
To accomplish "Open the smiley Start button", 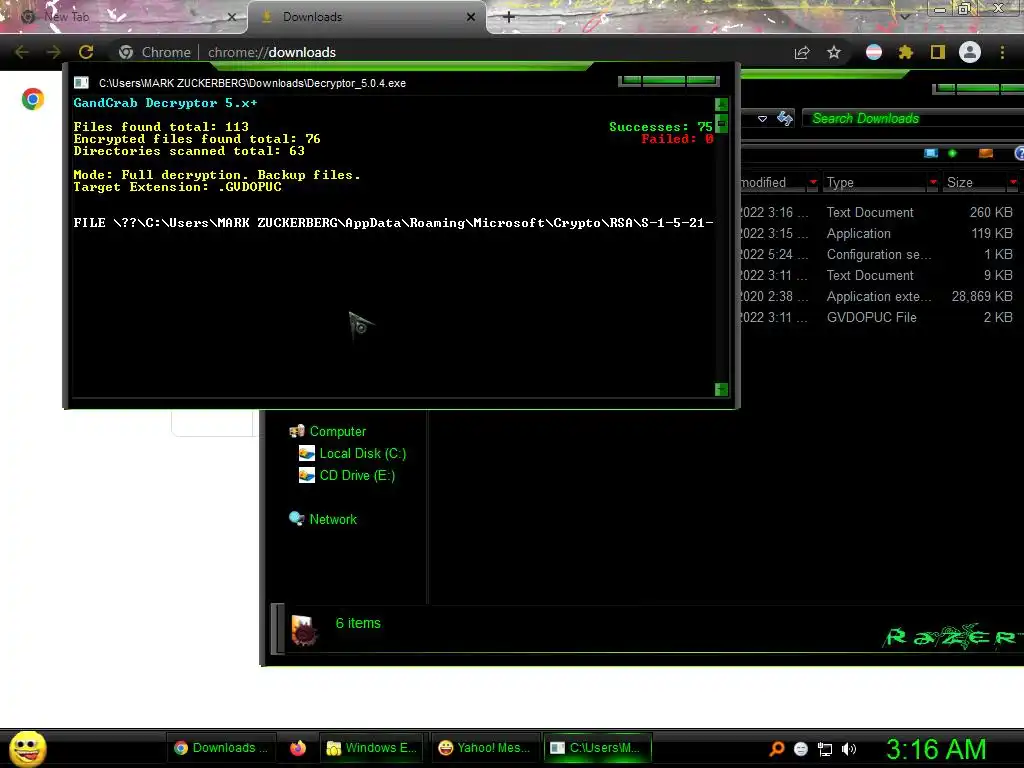I will [27, 748].
